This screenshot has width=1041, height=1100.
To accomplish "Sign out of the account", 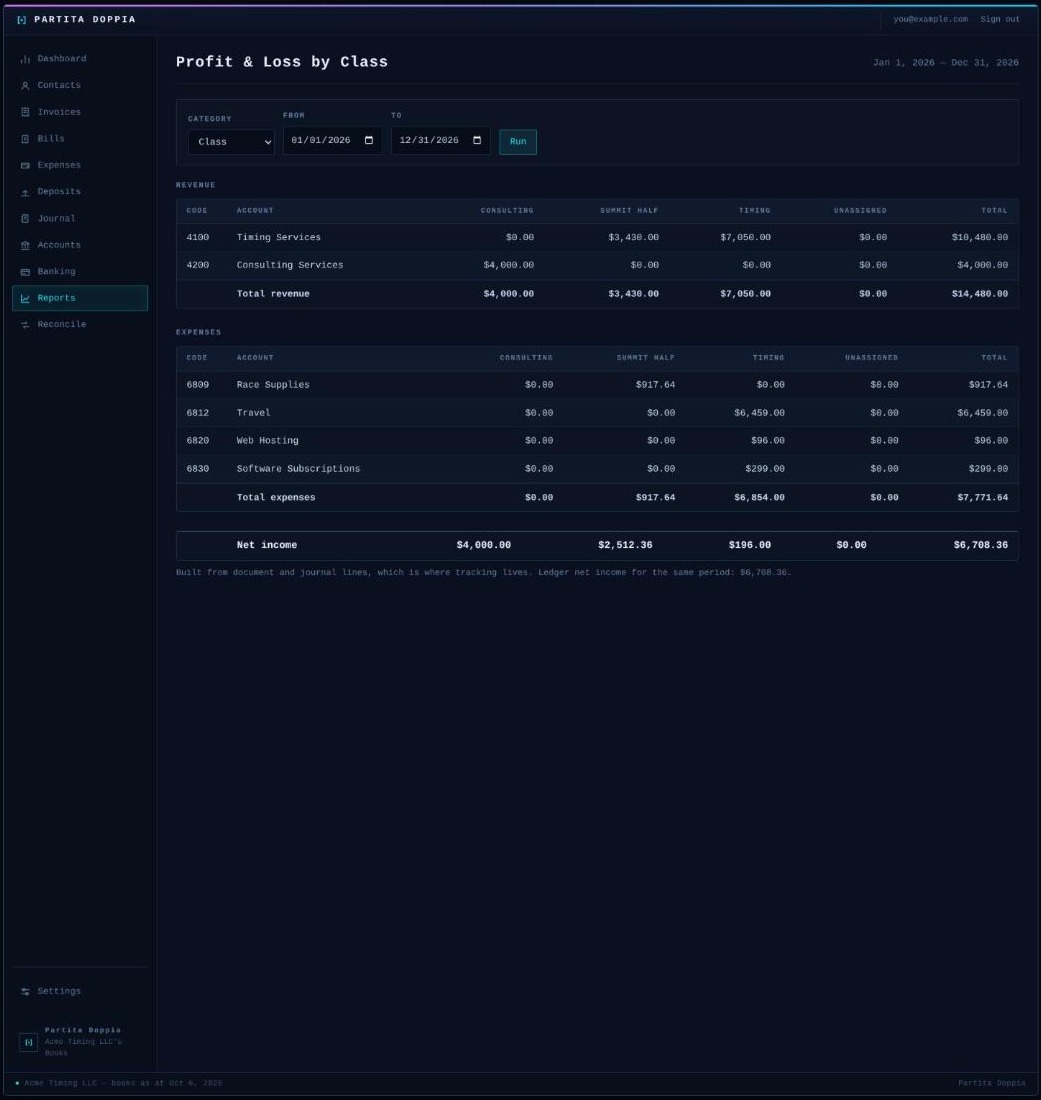I will tap(1000, 20).
